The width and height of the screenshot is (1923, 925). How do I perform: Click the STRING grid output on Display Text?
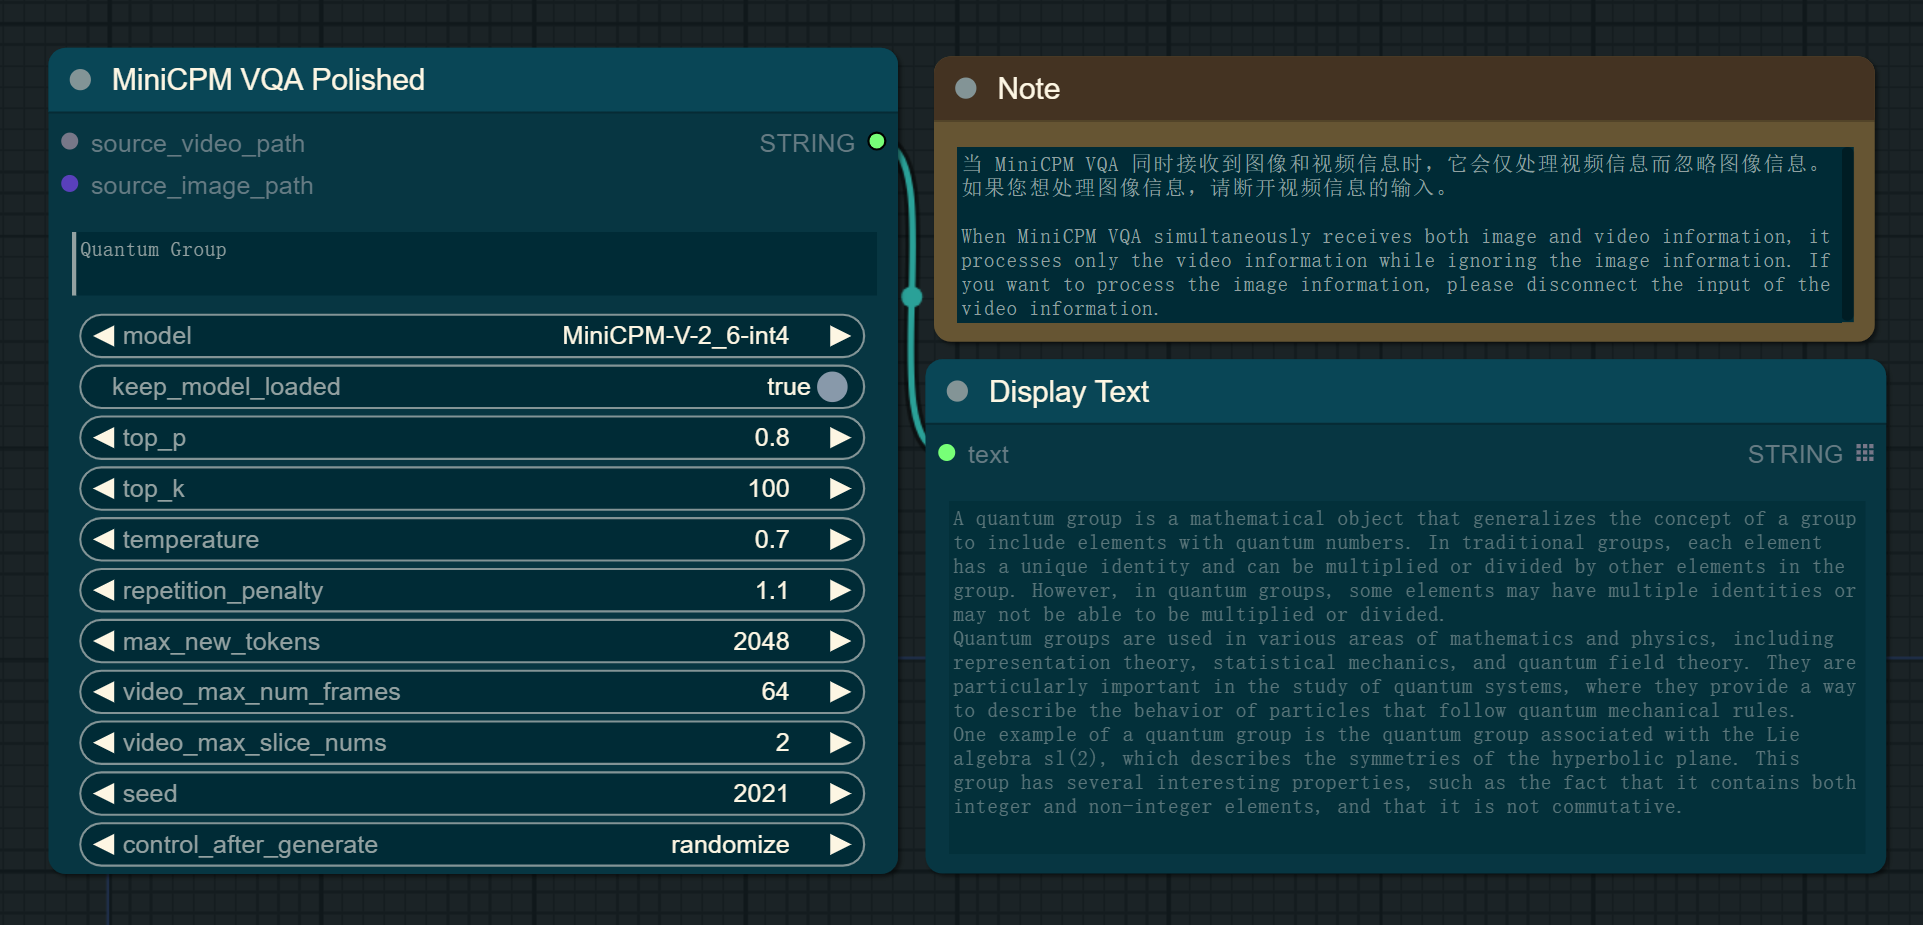pyautogui.click(x=1864, y=453)
